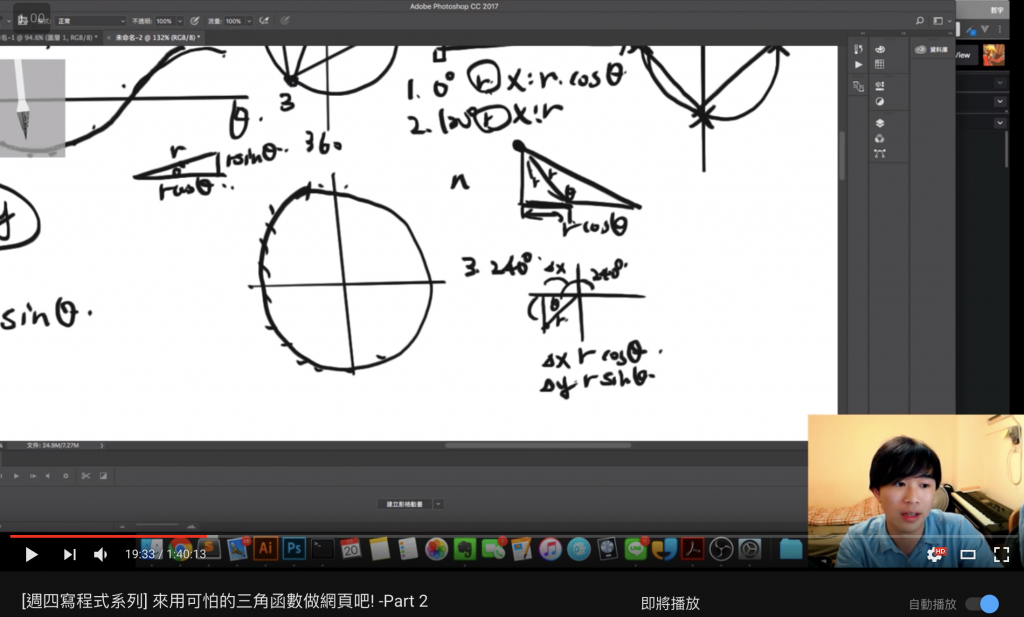Open the 資料庫 libraries panel tab
Screen dimensions: 1024x617
click(932, 50)
